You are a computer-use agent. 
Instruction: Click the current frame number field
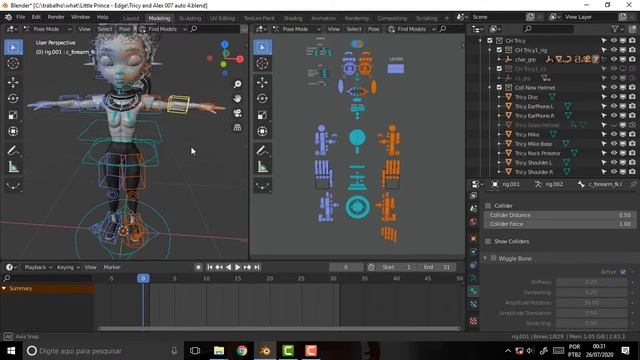click(x=346, y=267)
